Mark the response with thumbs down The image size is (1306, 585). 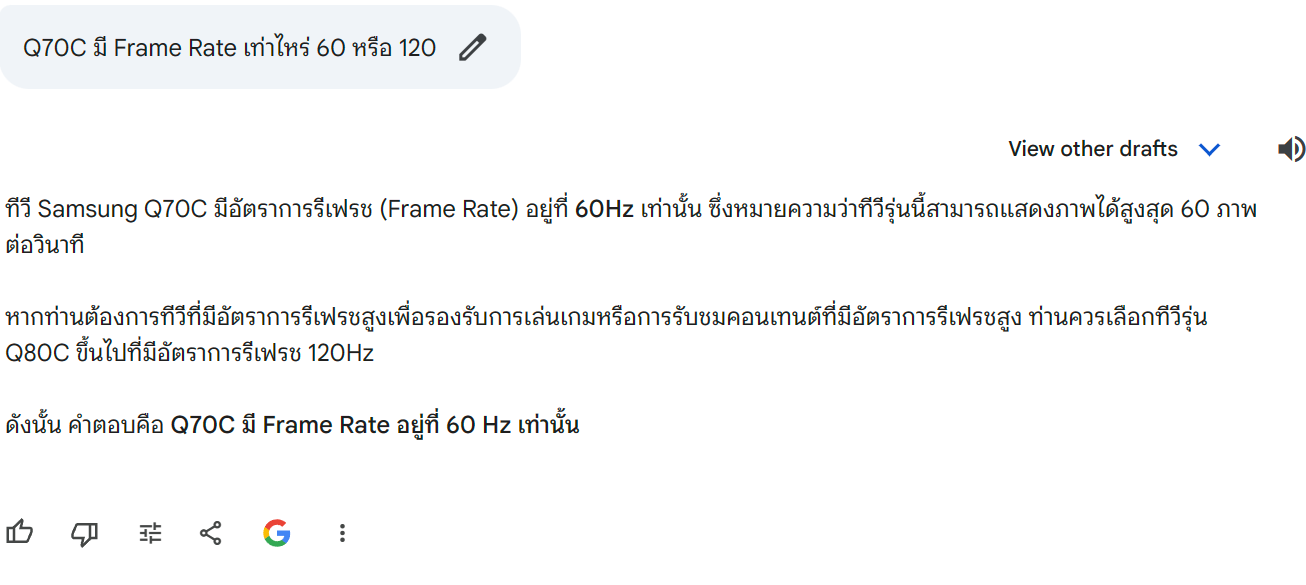tap(85, 534)
